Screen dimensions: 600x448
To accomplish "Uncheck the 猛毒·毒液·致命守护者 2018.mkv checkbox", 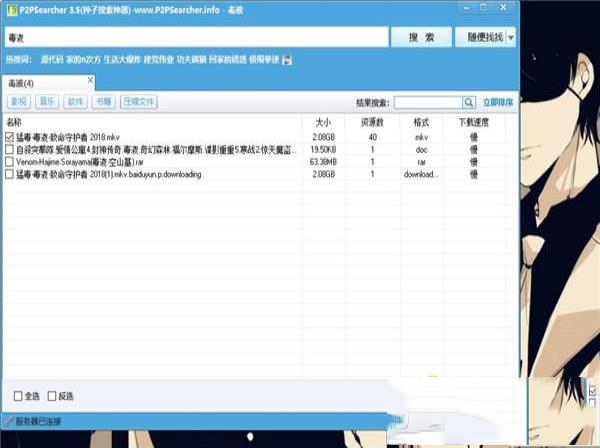I will click(x=10, y=136).
